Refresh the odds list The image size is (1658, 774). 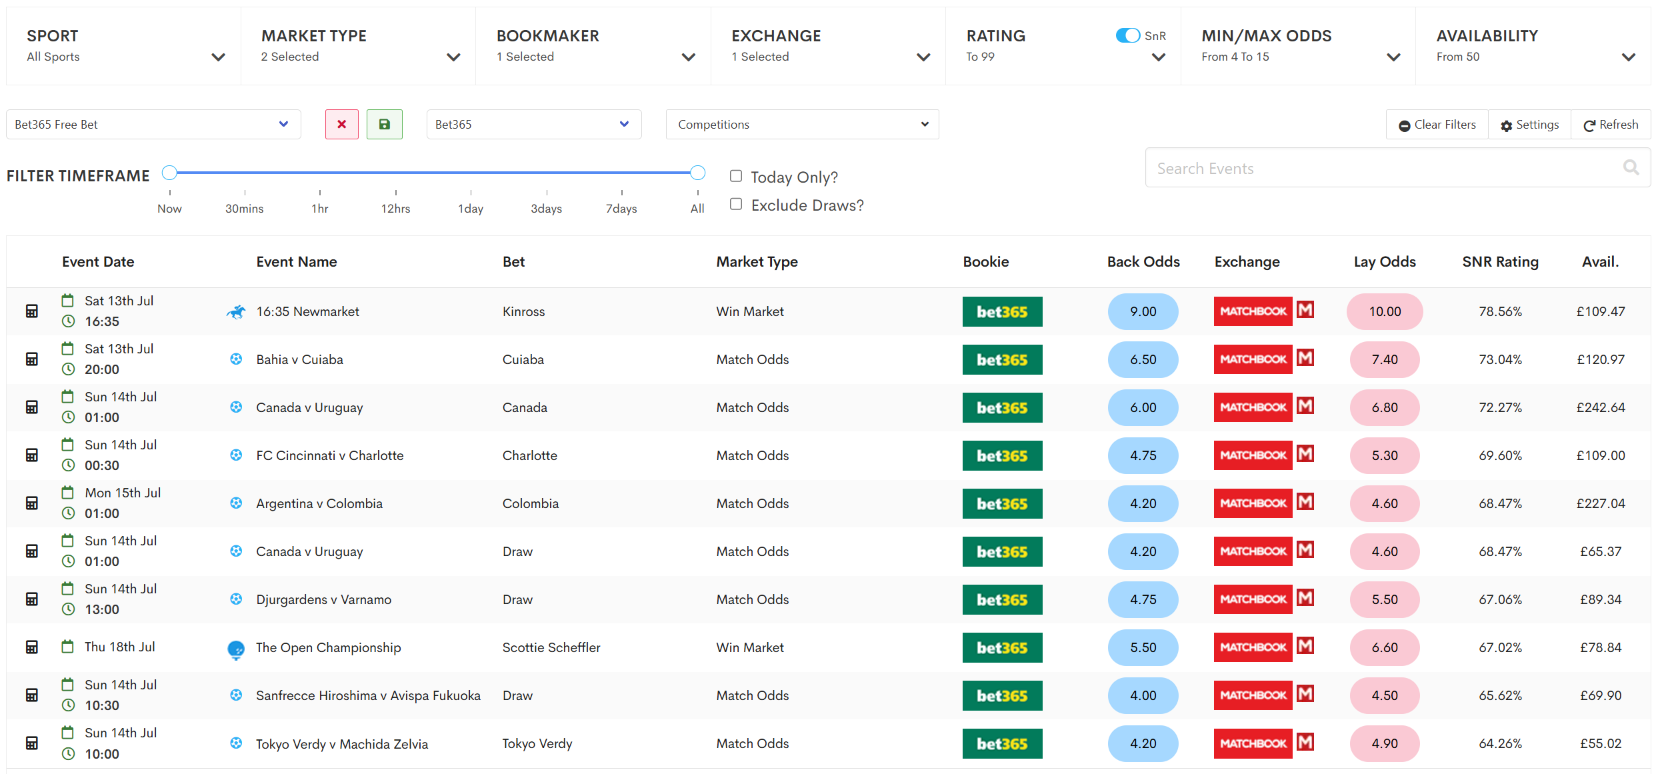click(x=1611, y=125)
